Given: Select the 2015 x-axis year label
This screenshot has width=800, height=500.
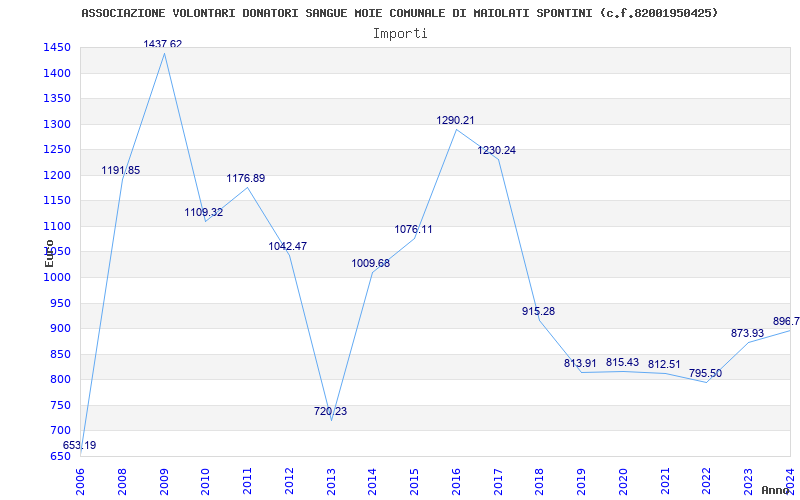Looking at the screenshot, I should (414, 482).
